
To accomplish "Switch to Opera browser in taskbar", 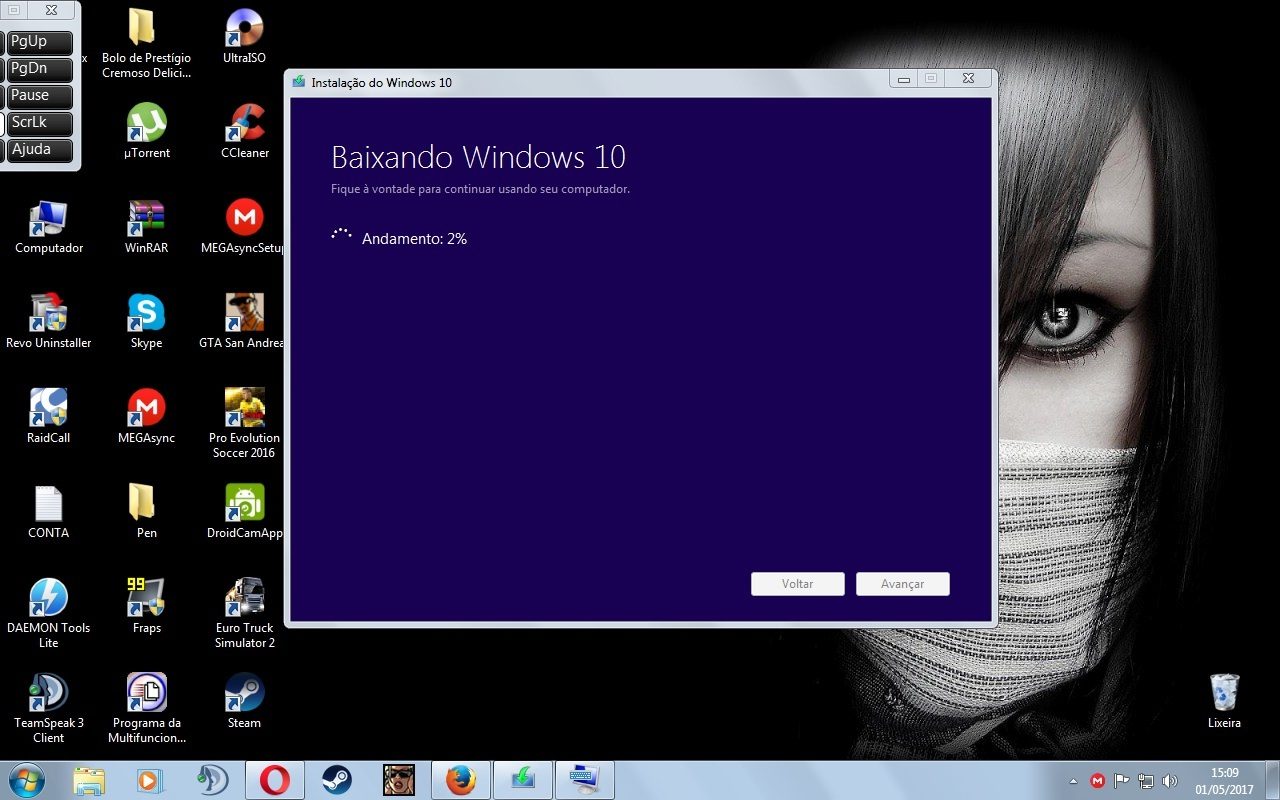I will point(275,780).
